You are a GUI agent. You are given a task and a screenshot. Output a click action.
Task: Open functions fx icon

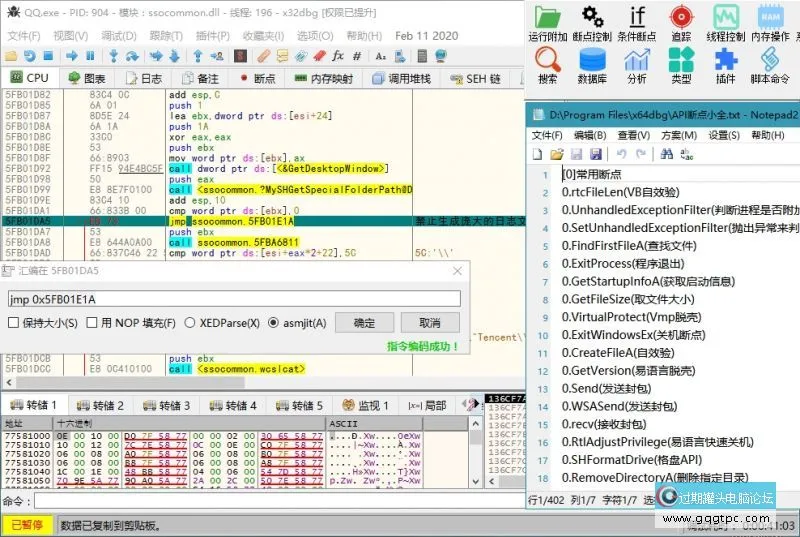tap(338, 56)
